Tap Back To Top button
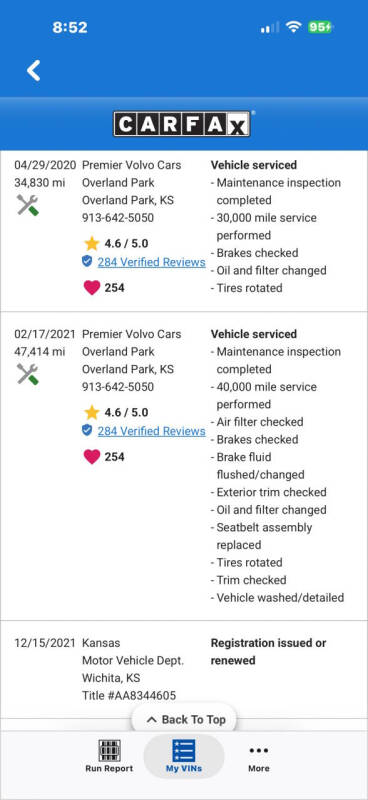 click(x=185, y=720)
